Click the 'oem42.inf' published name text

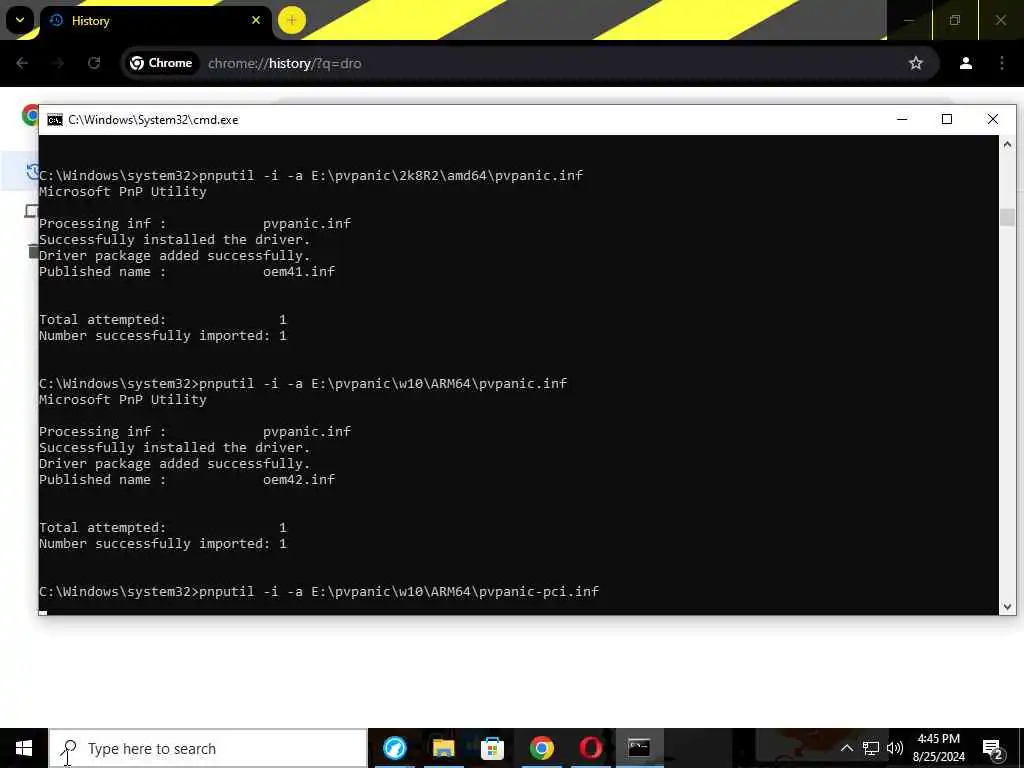tap(298, 479)
